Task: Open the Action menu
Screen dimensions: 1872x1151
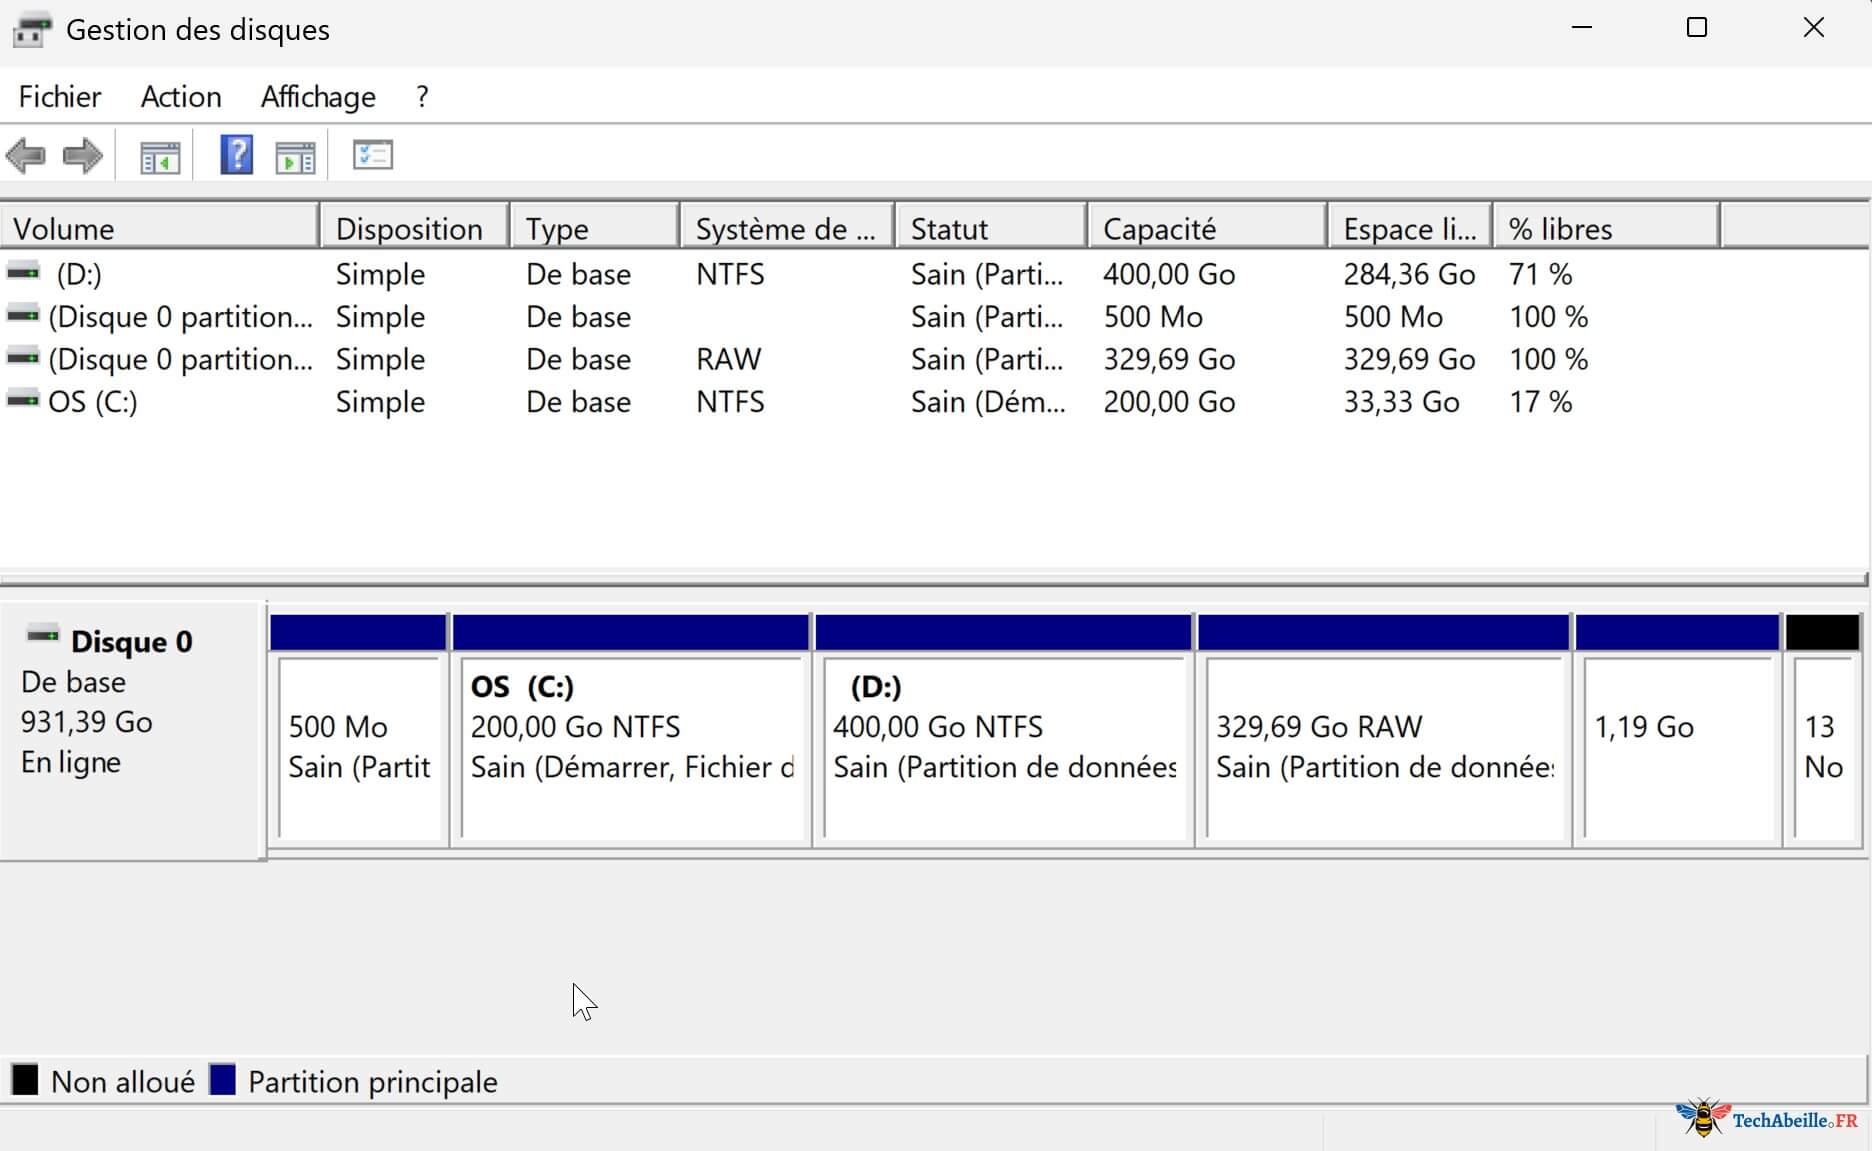Action: click(x=181, y=97)
